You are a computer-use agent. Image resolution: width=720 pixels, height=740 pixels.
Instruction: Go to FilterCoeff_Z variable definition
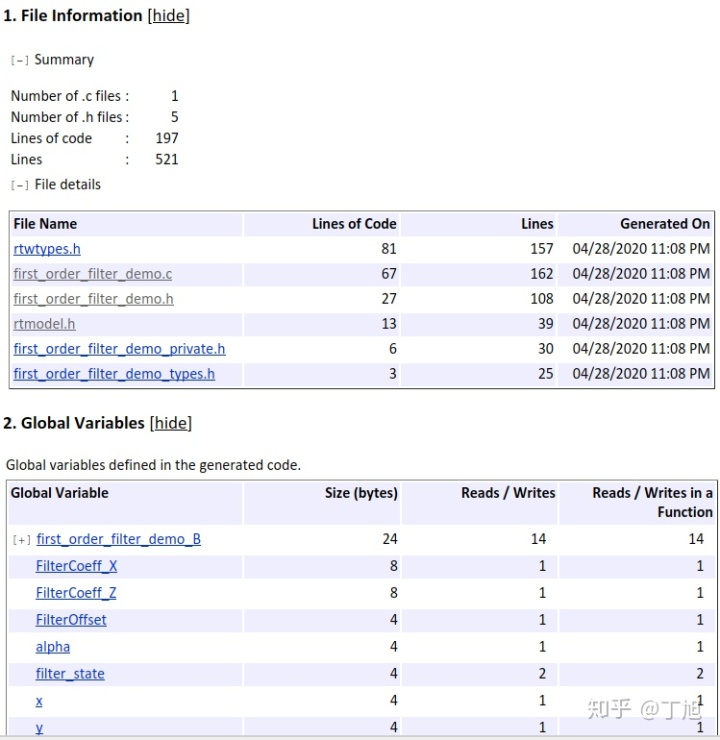pos(76,593)
